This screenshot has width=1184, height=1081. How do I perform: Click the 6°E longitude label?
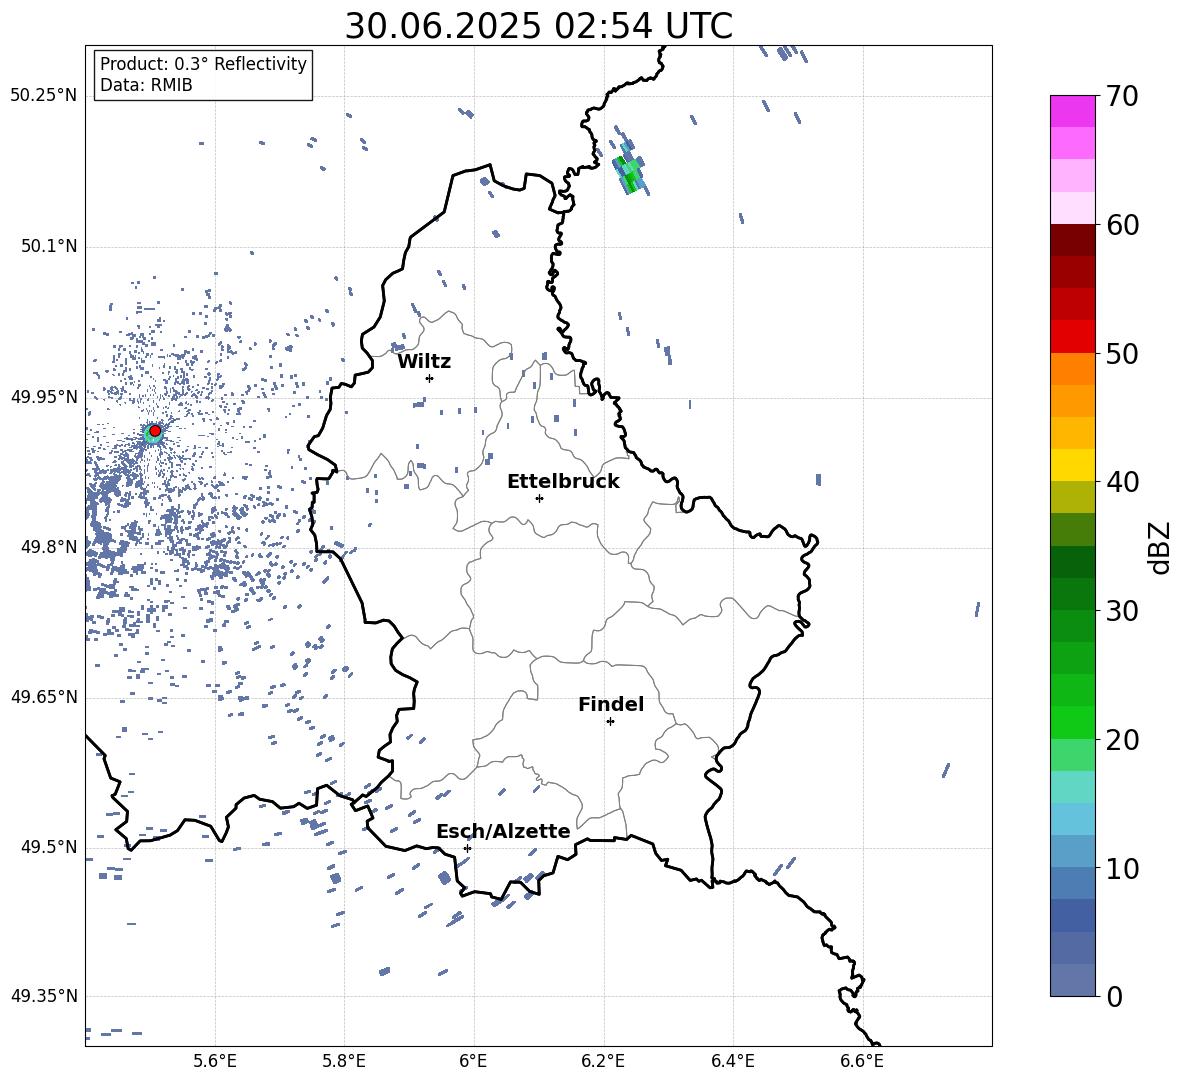click(473, 1061)
